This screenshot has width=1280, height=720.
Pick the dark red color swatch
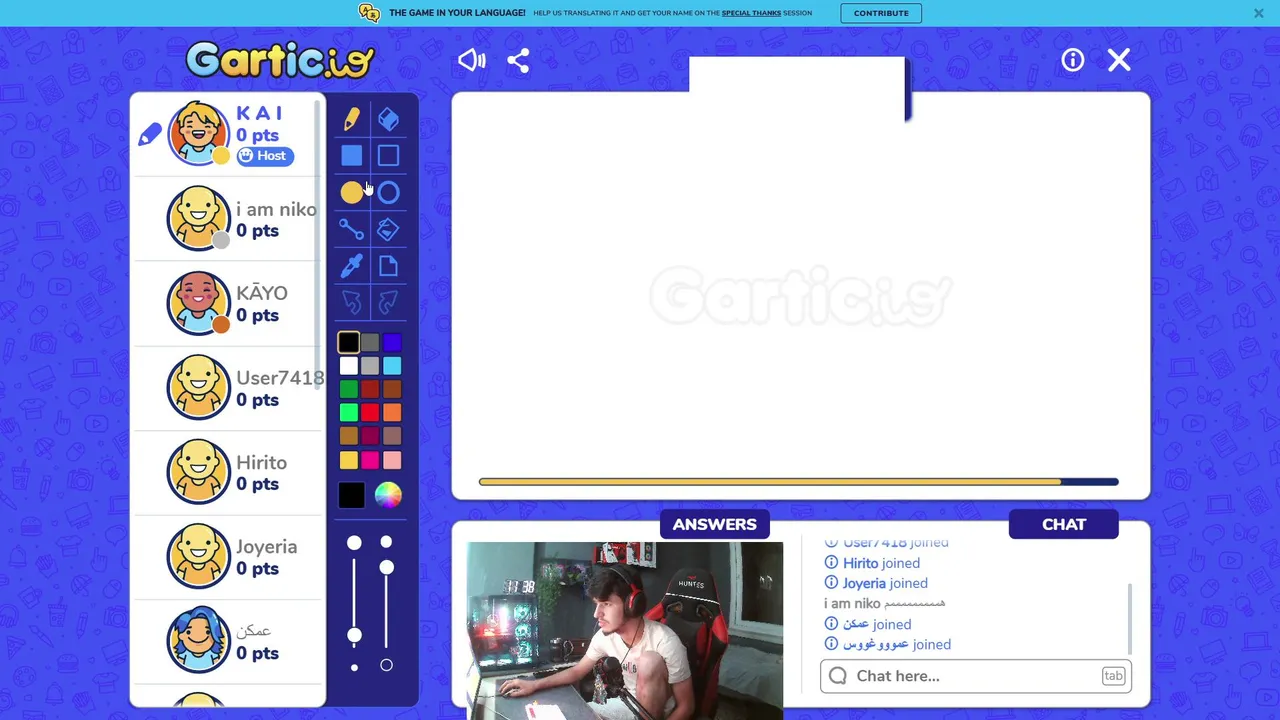coord(370,389)
